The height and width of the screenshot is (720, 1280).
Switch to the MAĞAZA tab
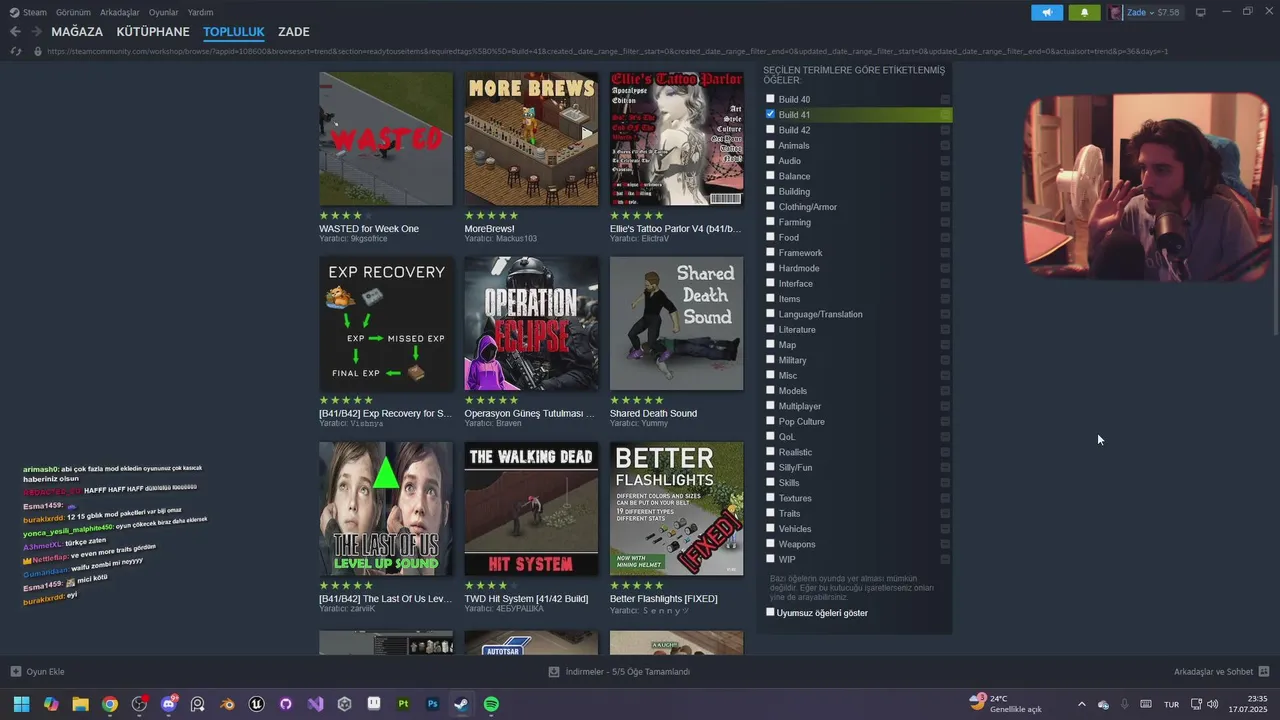[x=77, y=32]
